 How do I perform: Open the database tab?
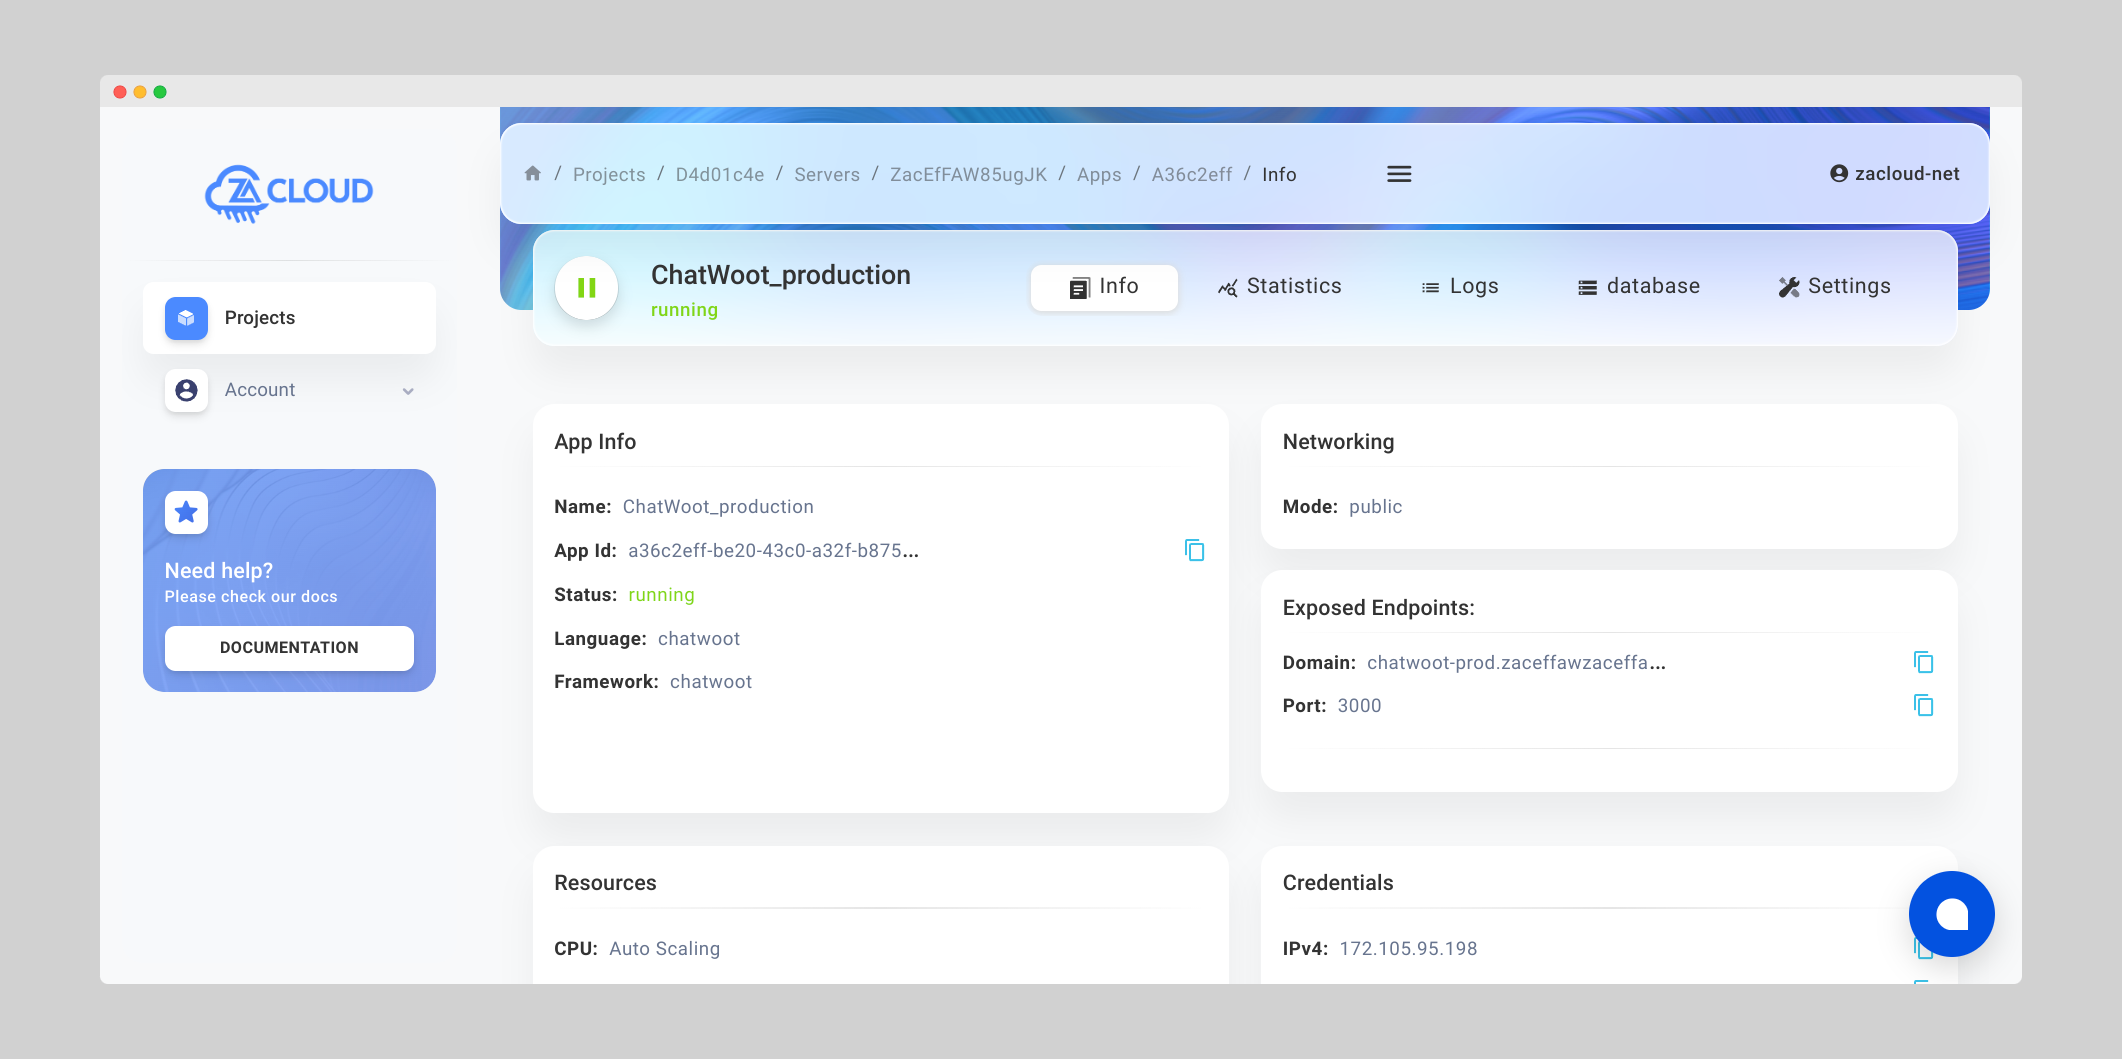[1639, 287]
